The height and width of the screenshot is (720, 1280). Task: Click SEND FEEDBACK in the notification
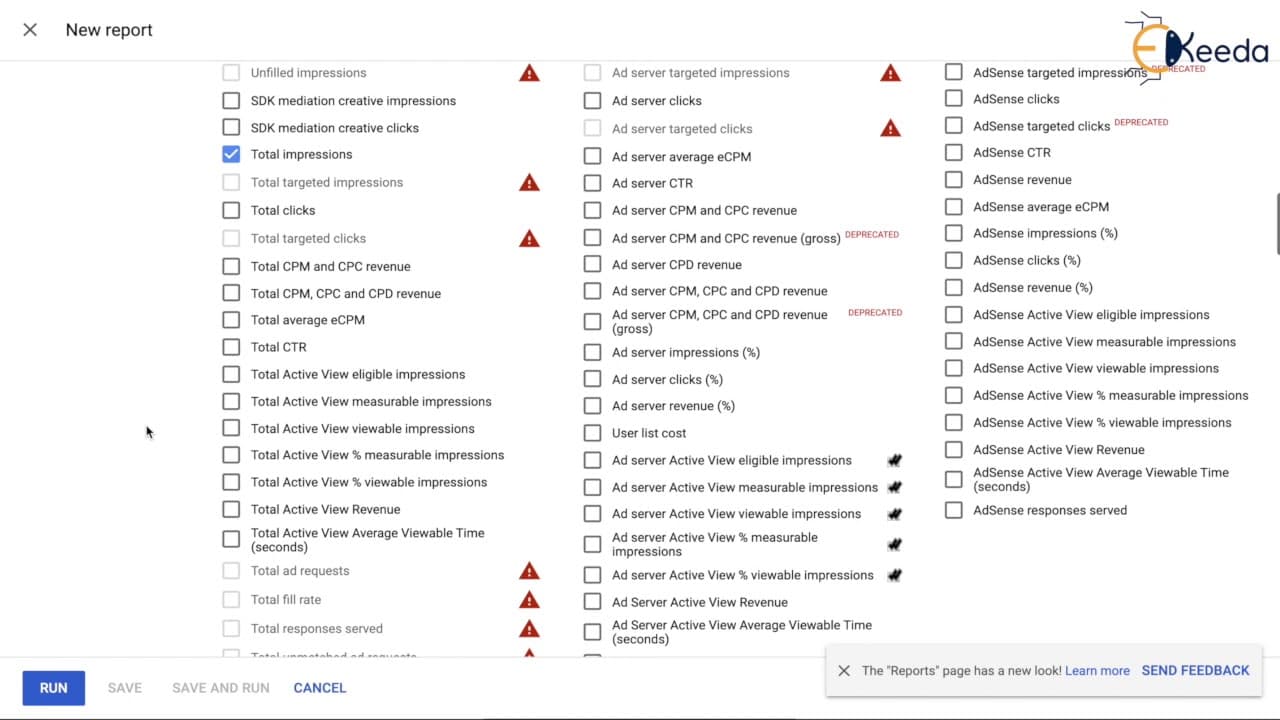coord(1196,671)
